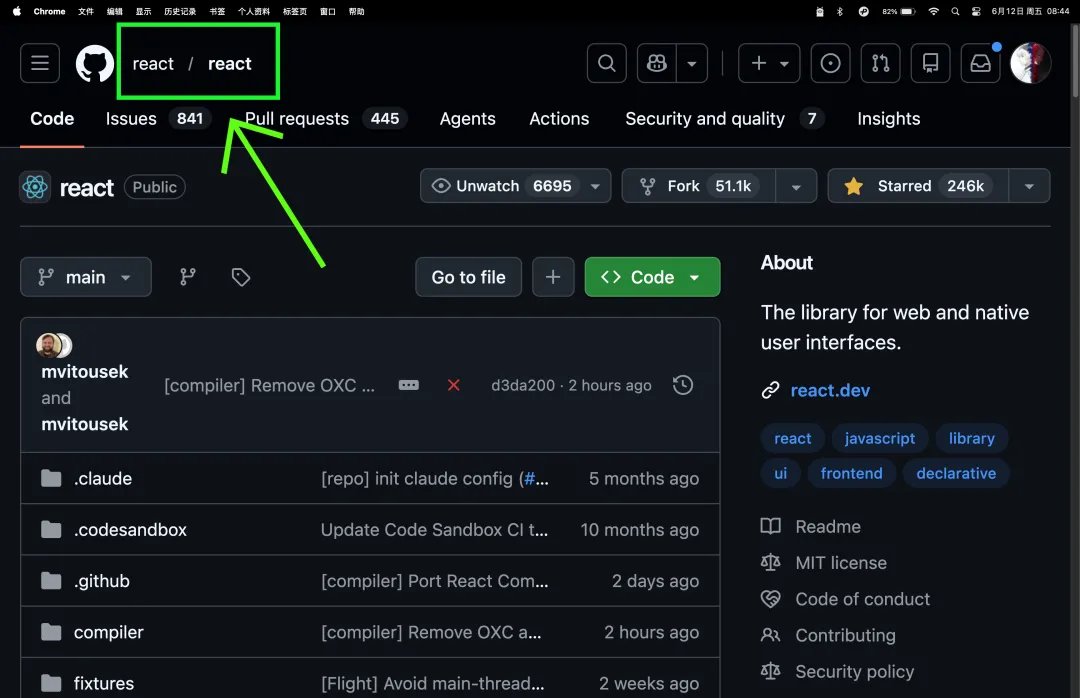View branches icon next to main
The image size is (1080, 698).
coord(188,277)
